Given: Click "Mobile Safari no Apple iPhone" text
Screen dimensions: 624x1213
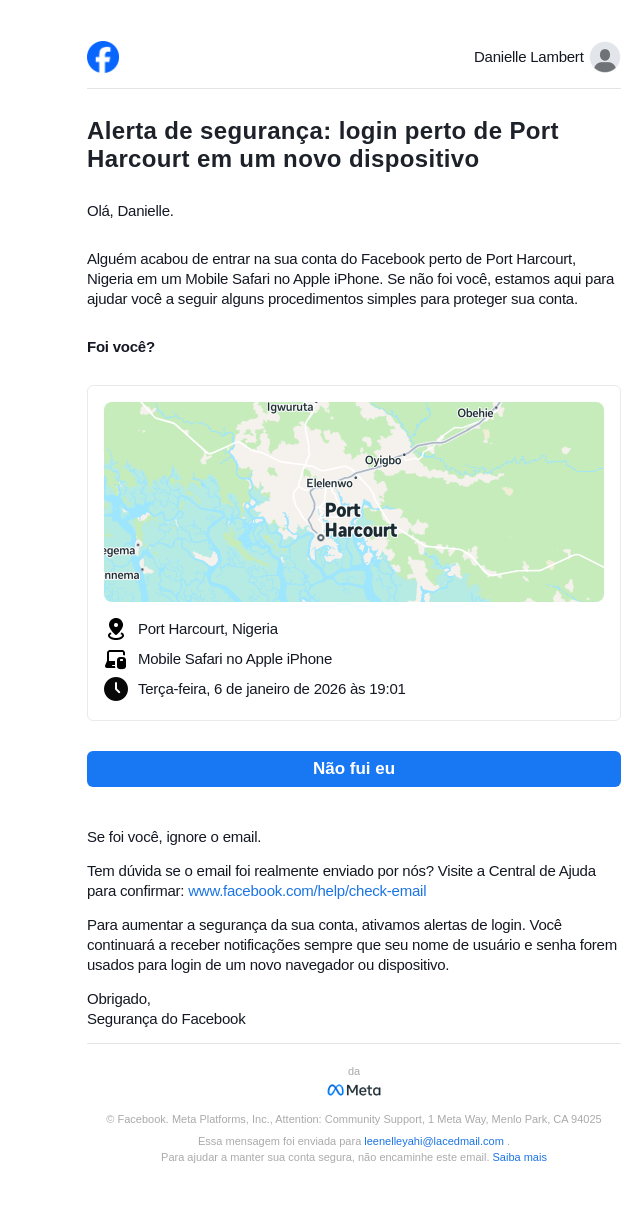Looking at the screenshot, I should coord(235,659).
